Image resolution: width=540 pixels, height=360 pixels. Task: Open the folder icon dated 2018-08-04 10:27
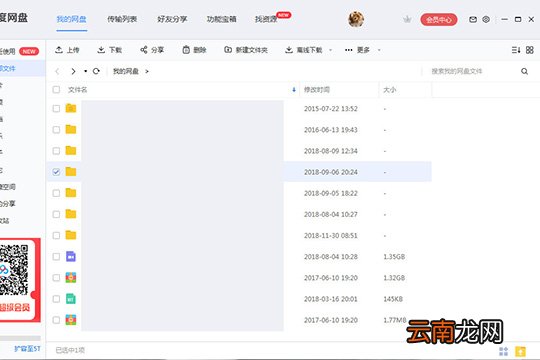pos(71,214)
